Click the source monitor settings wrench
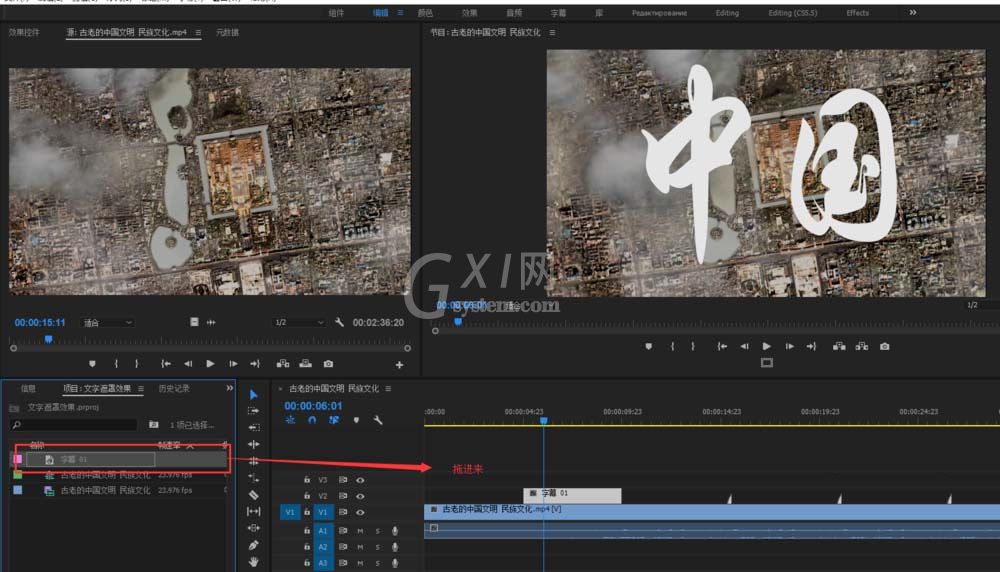Image resolution: width=1000 pixels, height=572 pixels. coord(339,323)
